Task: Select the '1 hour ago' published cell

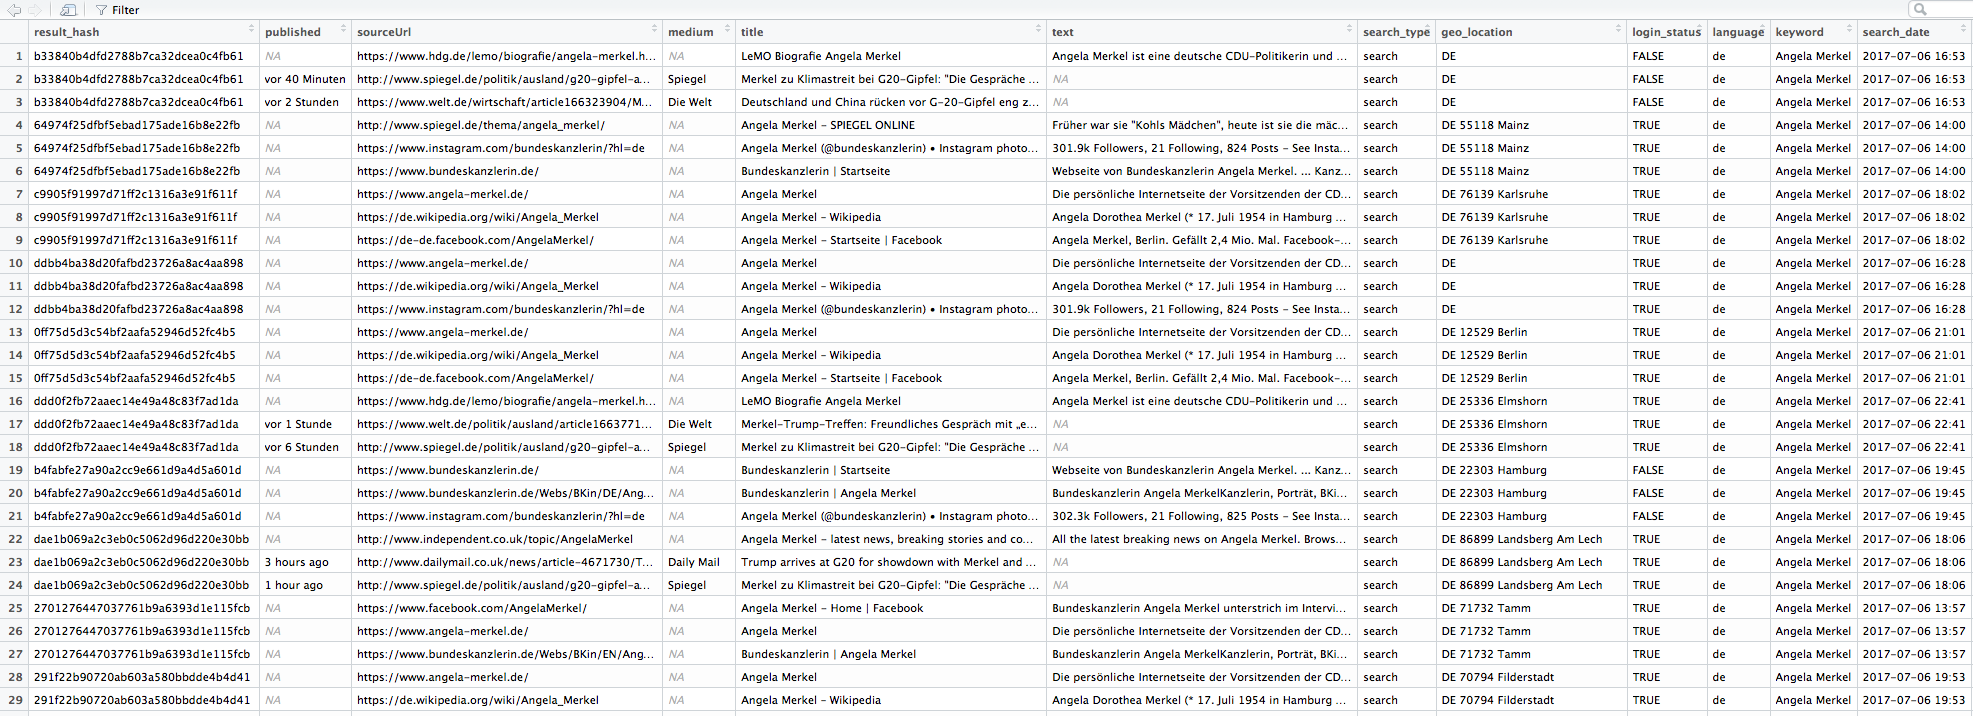Action: (304, 585)
